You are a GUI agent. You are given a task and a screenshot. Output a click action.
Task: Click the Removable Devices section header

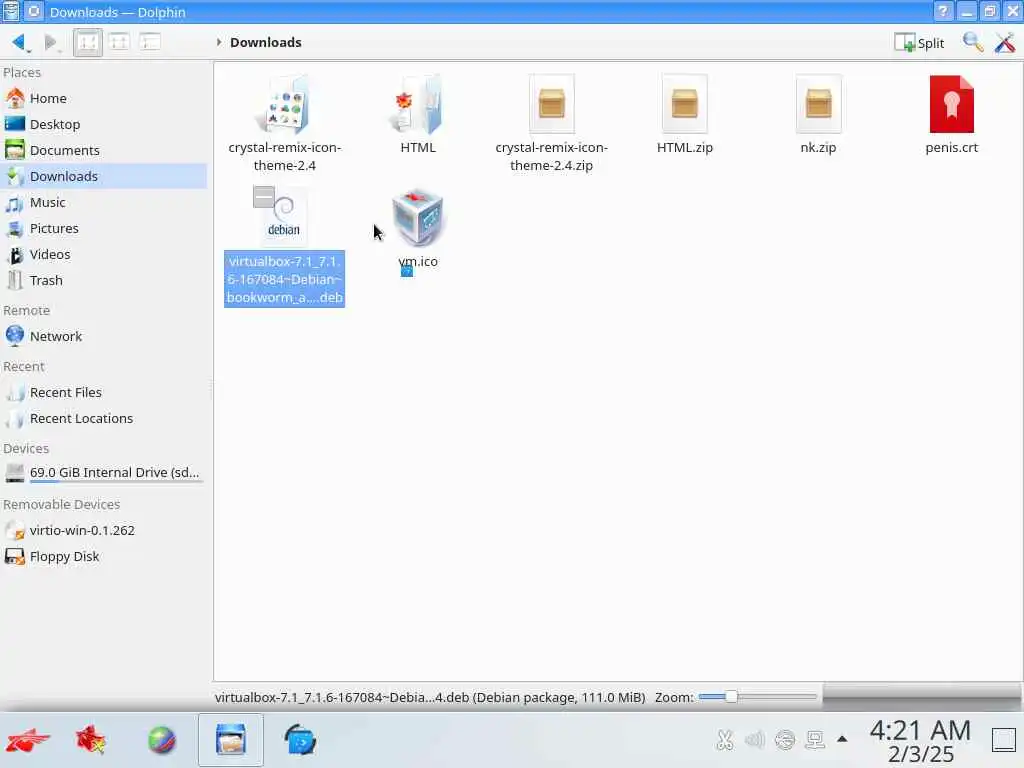tap(61, 505)
